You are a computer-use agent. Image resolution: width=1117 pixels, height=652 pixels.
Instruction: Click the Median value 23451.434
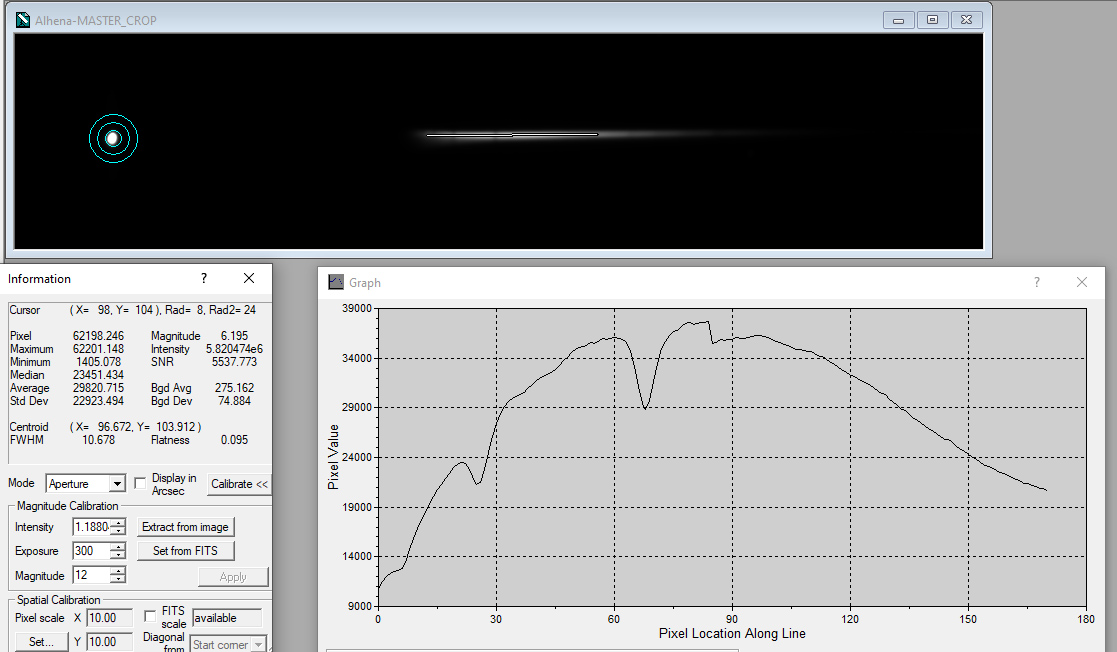(98, 375)
